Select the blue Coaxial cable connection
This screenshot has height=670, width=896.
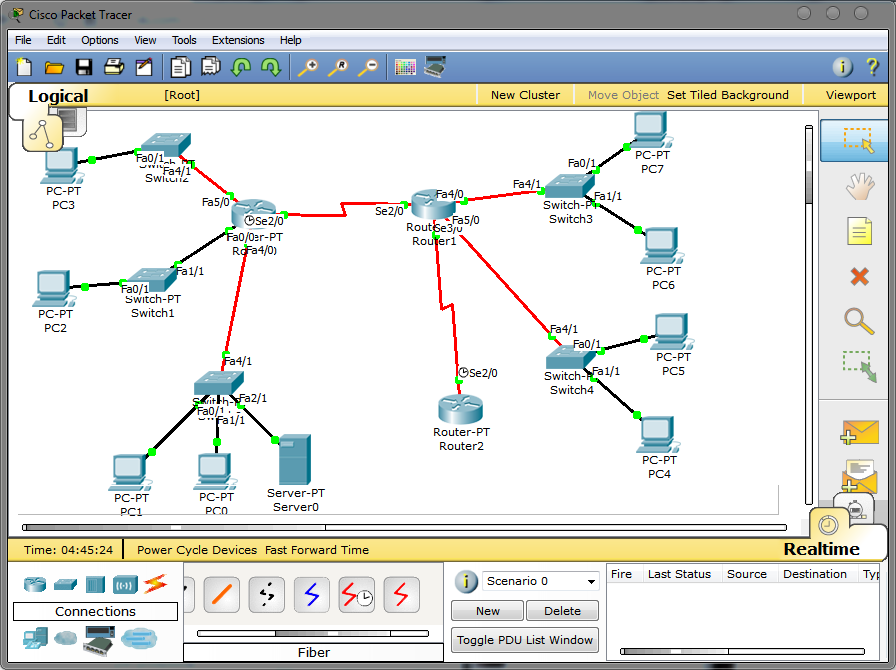point(312,595)
